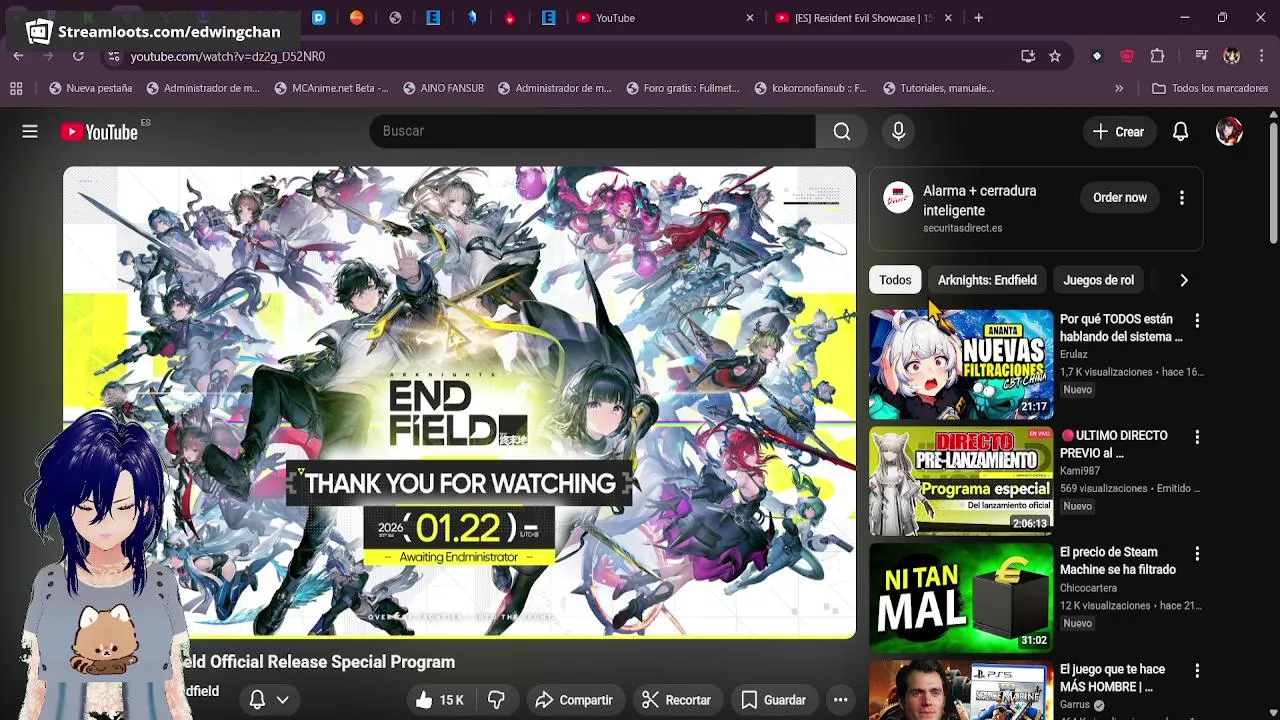
Task: Open options for 'El juego que te hace MÁS HOMBRE' video
Action: coord(1197,671)
